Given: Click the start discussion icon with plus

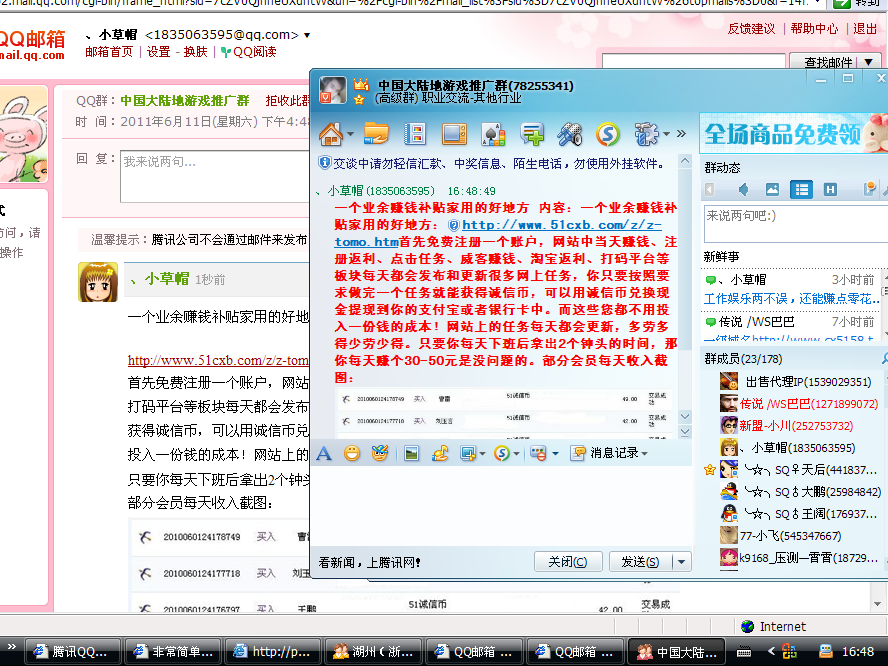Looking at the screenshot, I should 532,134.
